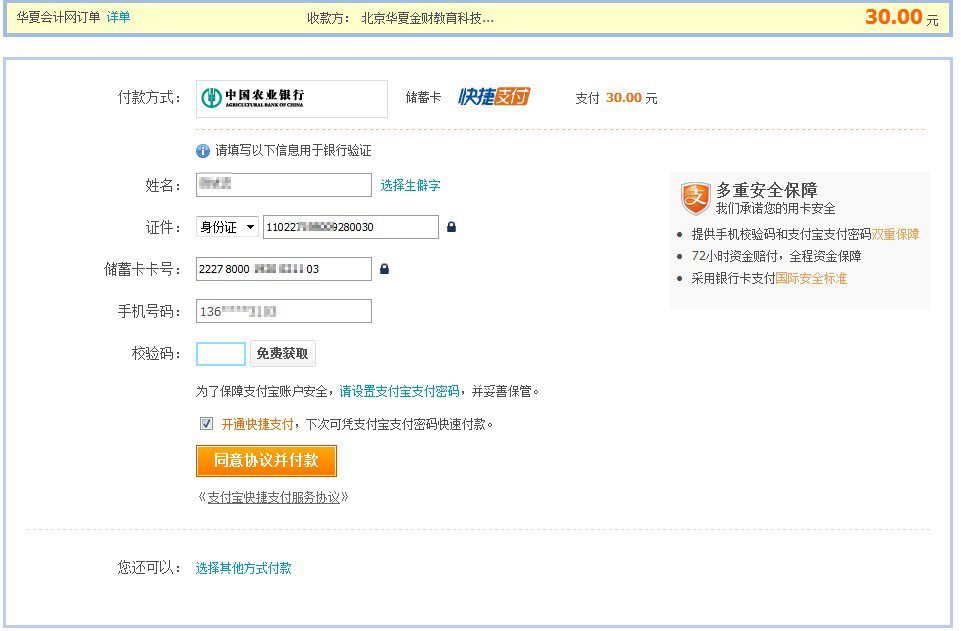
Task: Open the 详单 order details link
Action: click(118, 17)
